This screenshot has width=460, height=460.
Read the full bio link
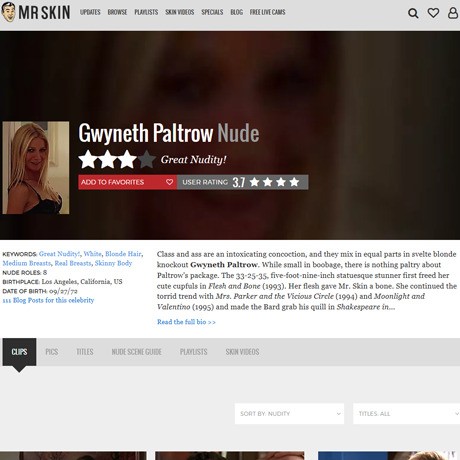pyautogui.click(x=186, y=322)
